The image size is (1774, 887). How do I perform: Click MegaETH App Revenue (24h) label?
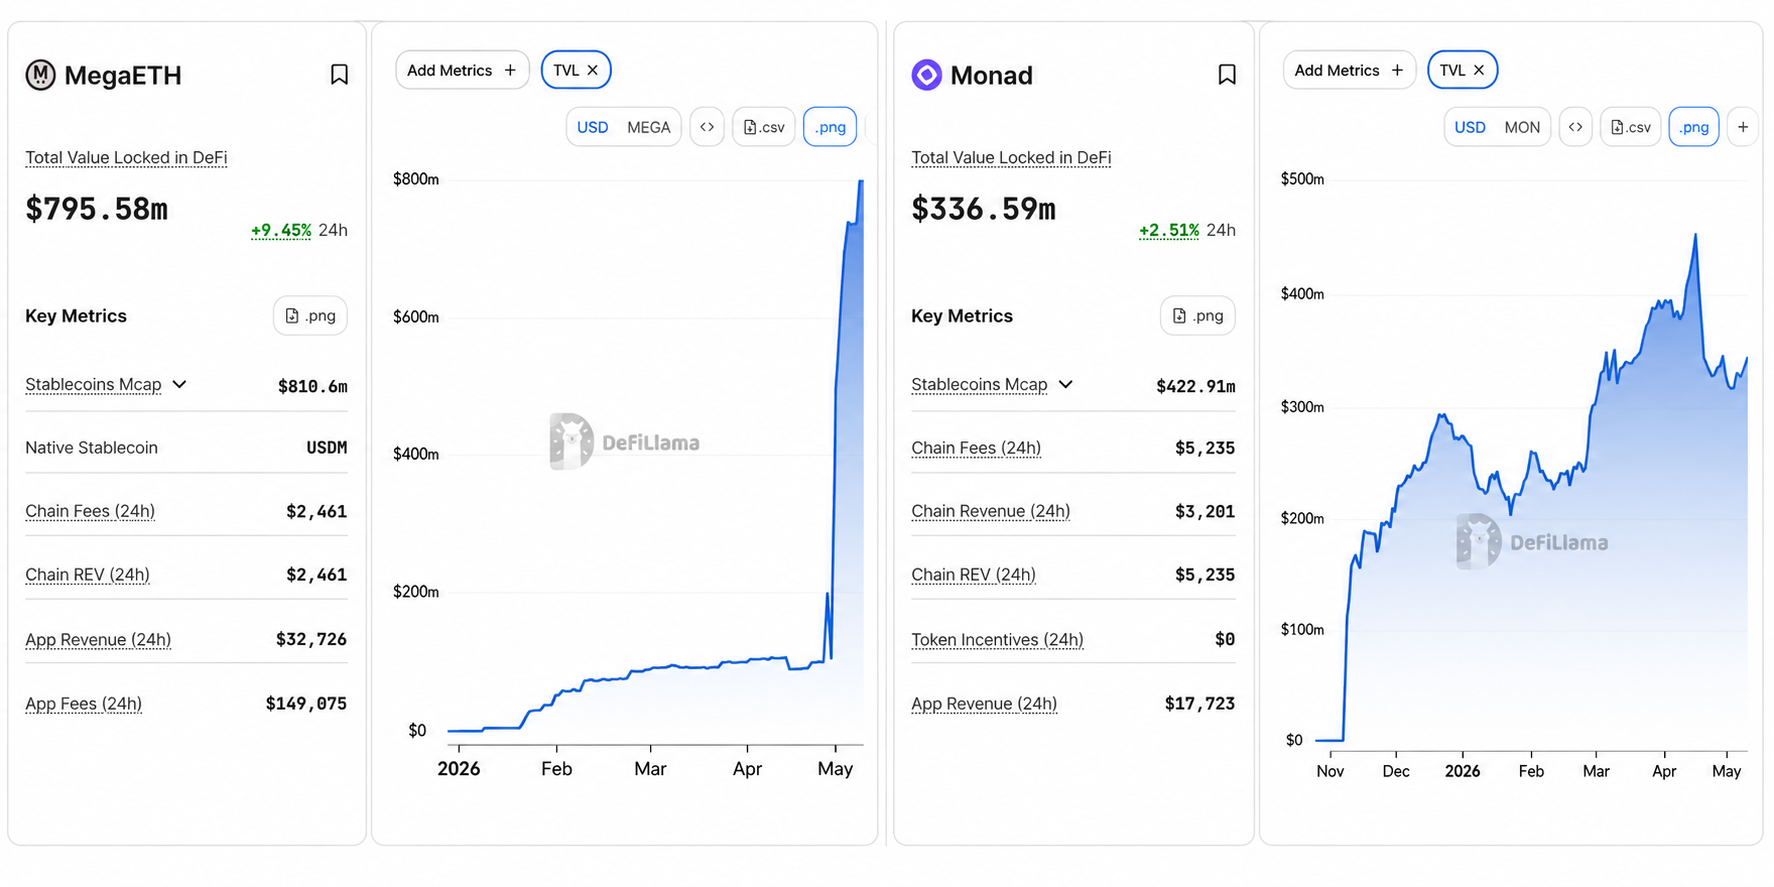pyautogui.click(x=98, y=640)
